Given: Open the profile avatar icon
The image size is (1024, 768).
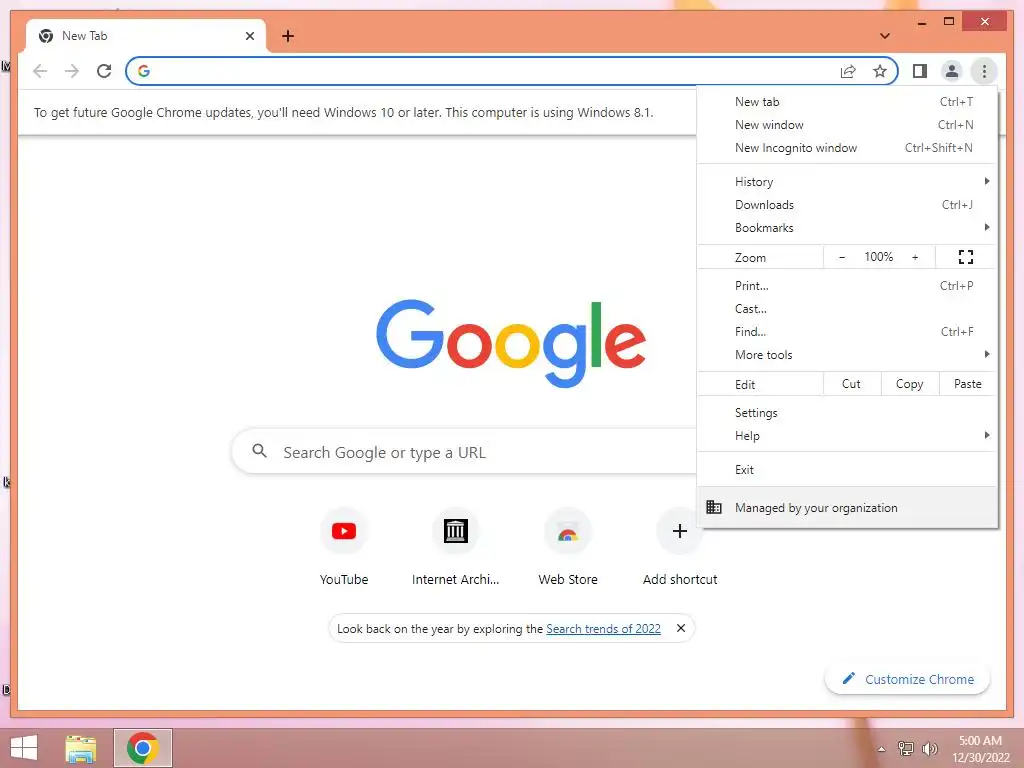Looking at the screenshot, I should pyautogui.click(x=952, y=71).
